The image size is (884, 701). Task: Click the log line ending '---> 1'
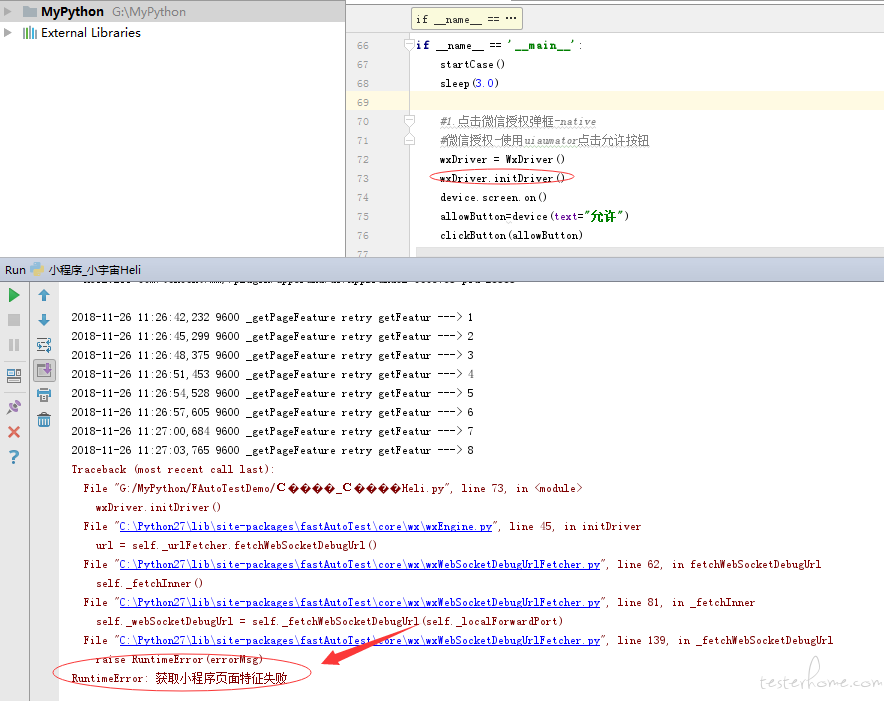click(x=272, y=318)
